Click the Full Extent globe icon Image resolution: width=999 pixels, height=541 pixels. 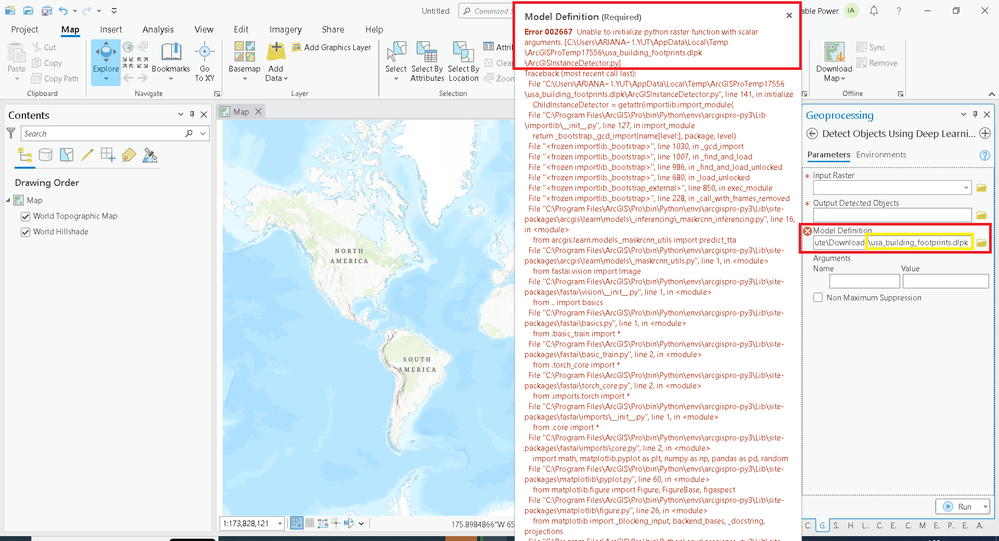point(128,47)
